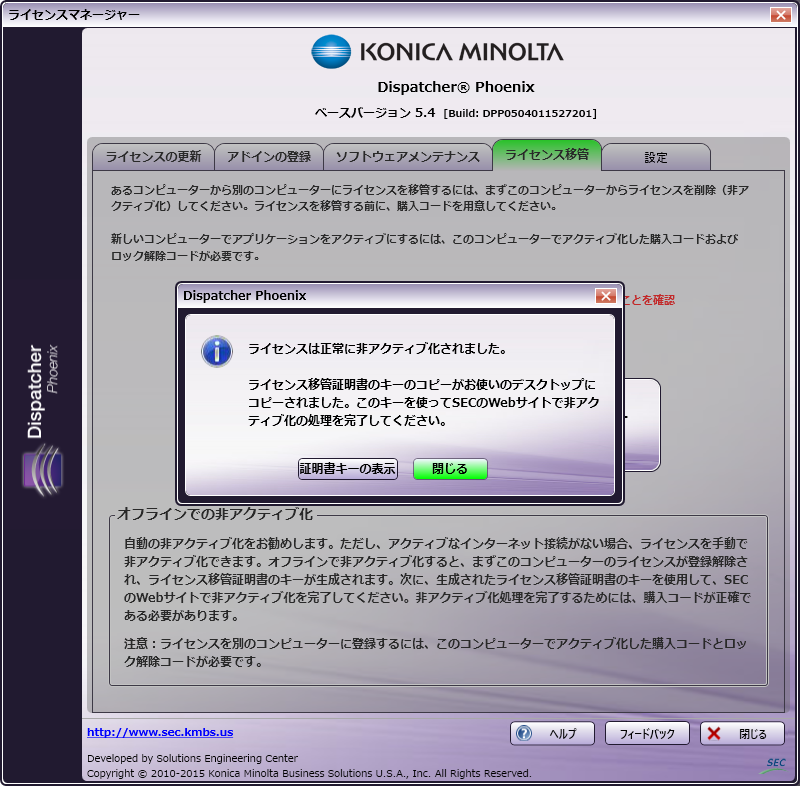800x786 pixels.
Task: Select the ソフトウェアメンテナンス tab
Action: 408,157
